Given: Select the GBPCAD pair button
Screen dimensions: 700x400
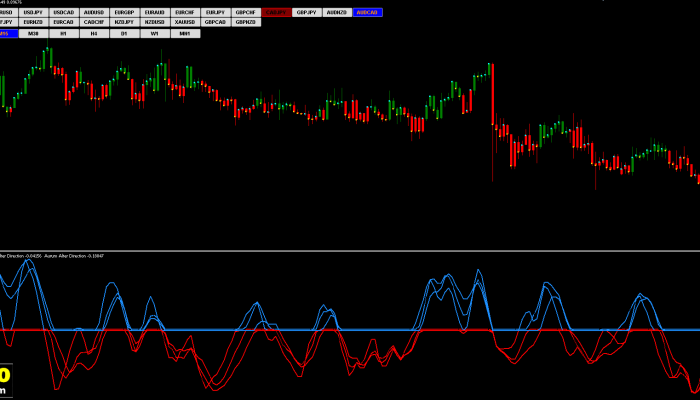Looking at the screenshot, I should (215, 22).
